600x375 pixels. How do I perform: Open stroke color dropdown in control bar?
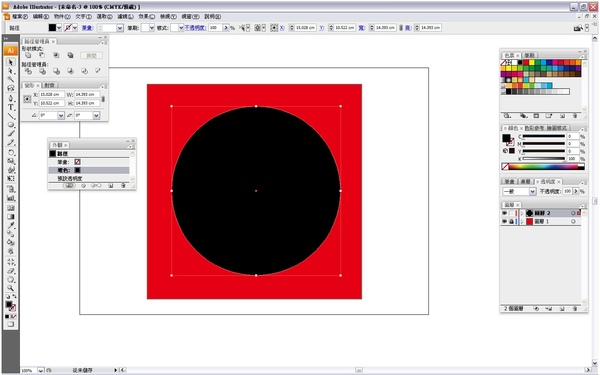tap(75, 28)
